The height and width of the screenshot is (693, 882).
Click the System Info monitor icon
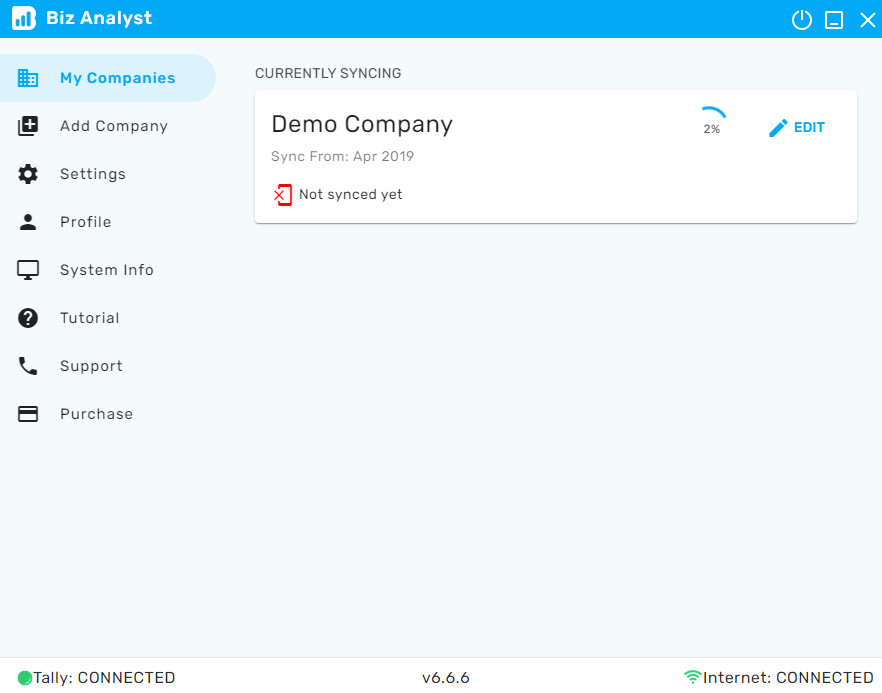click(x=28, y=270)
